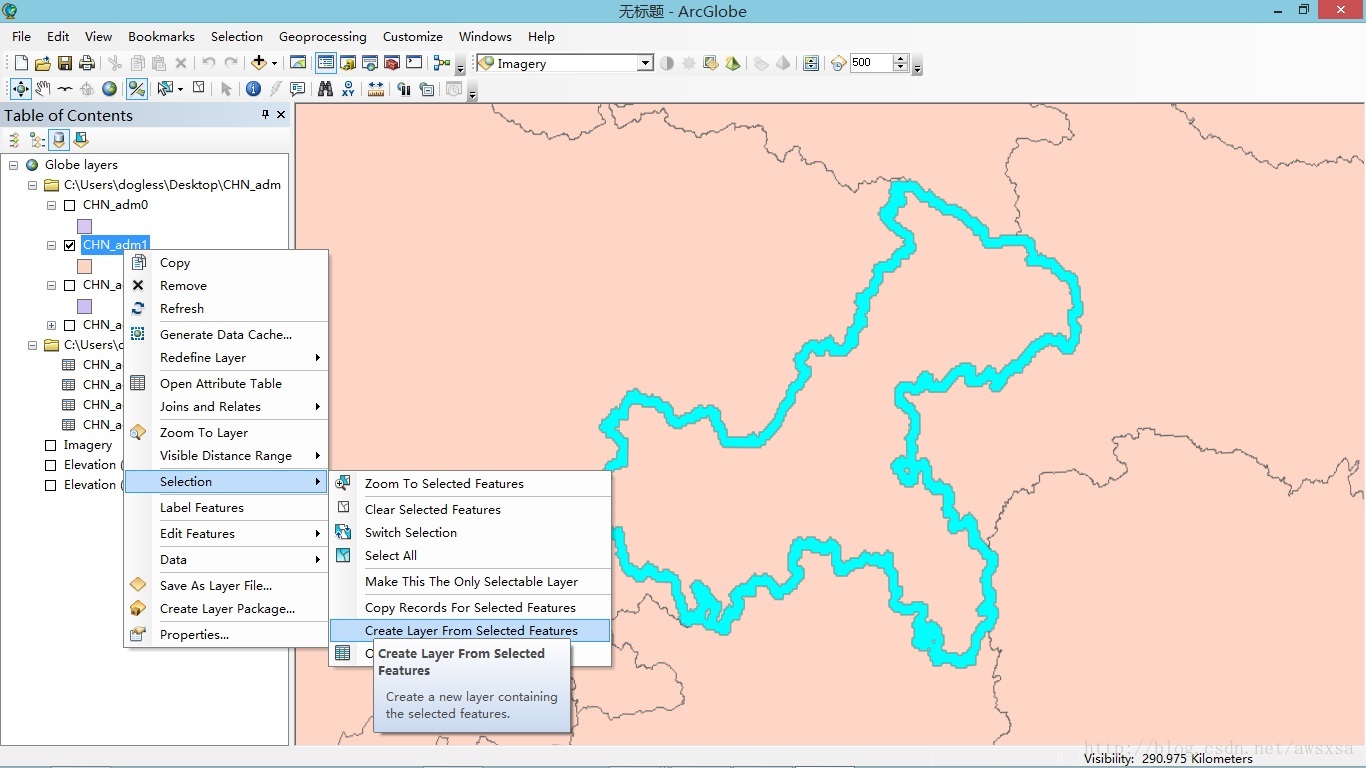Select Open Attribute Table in context menu

[x=226, y=384]
